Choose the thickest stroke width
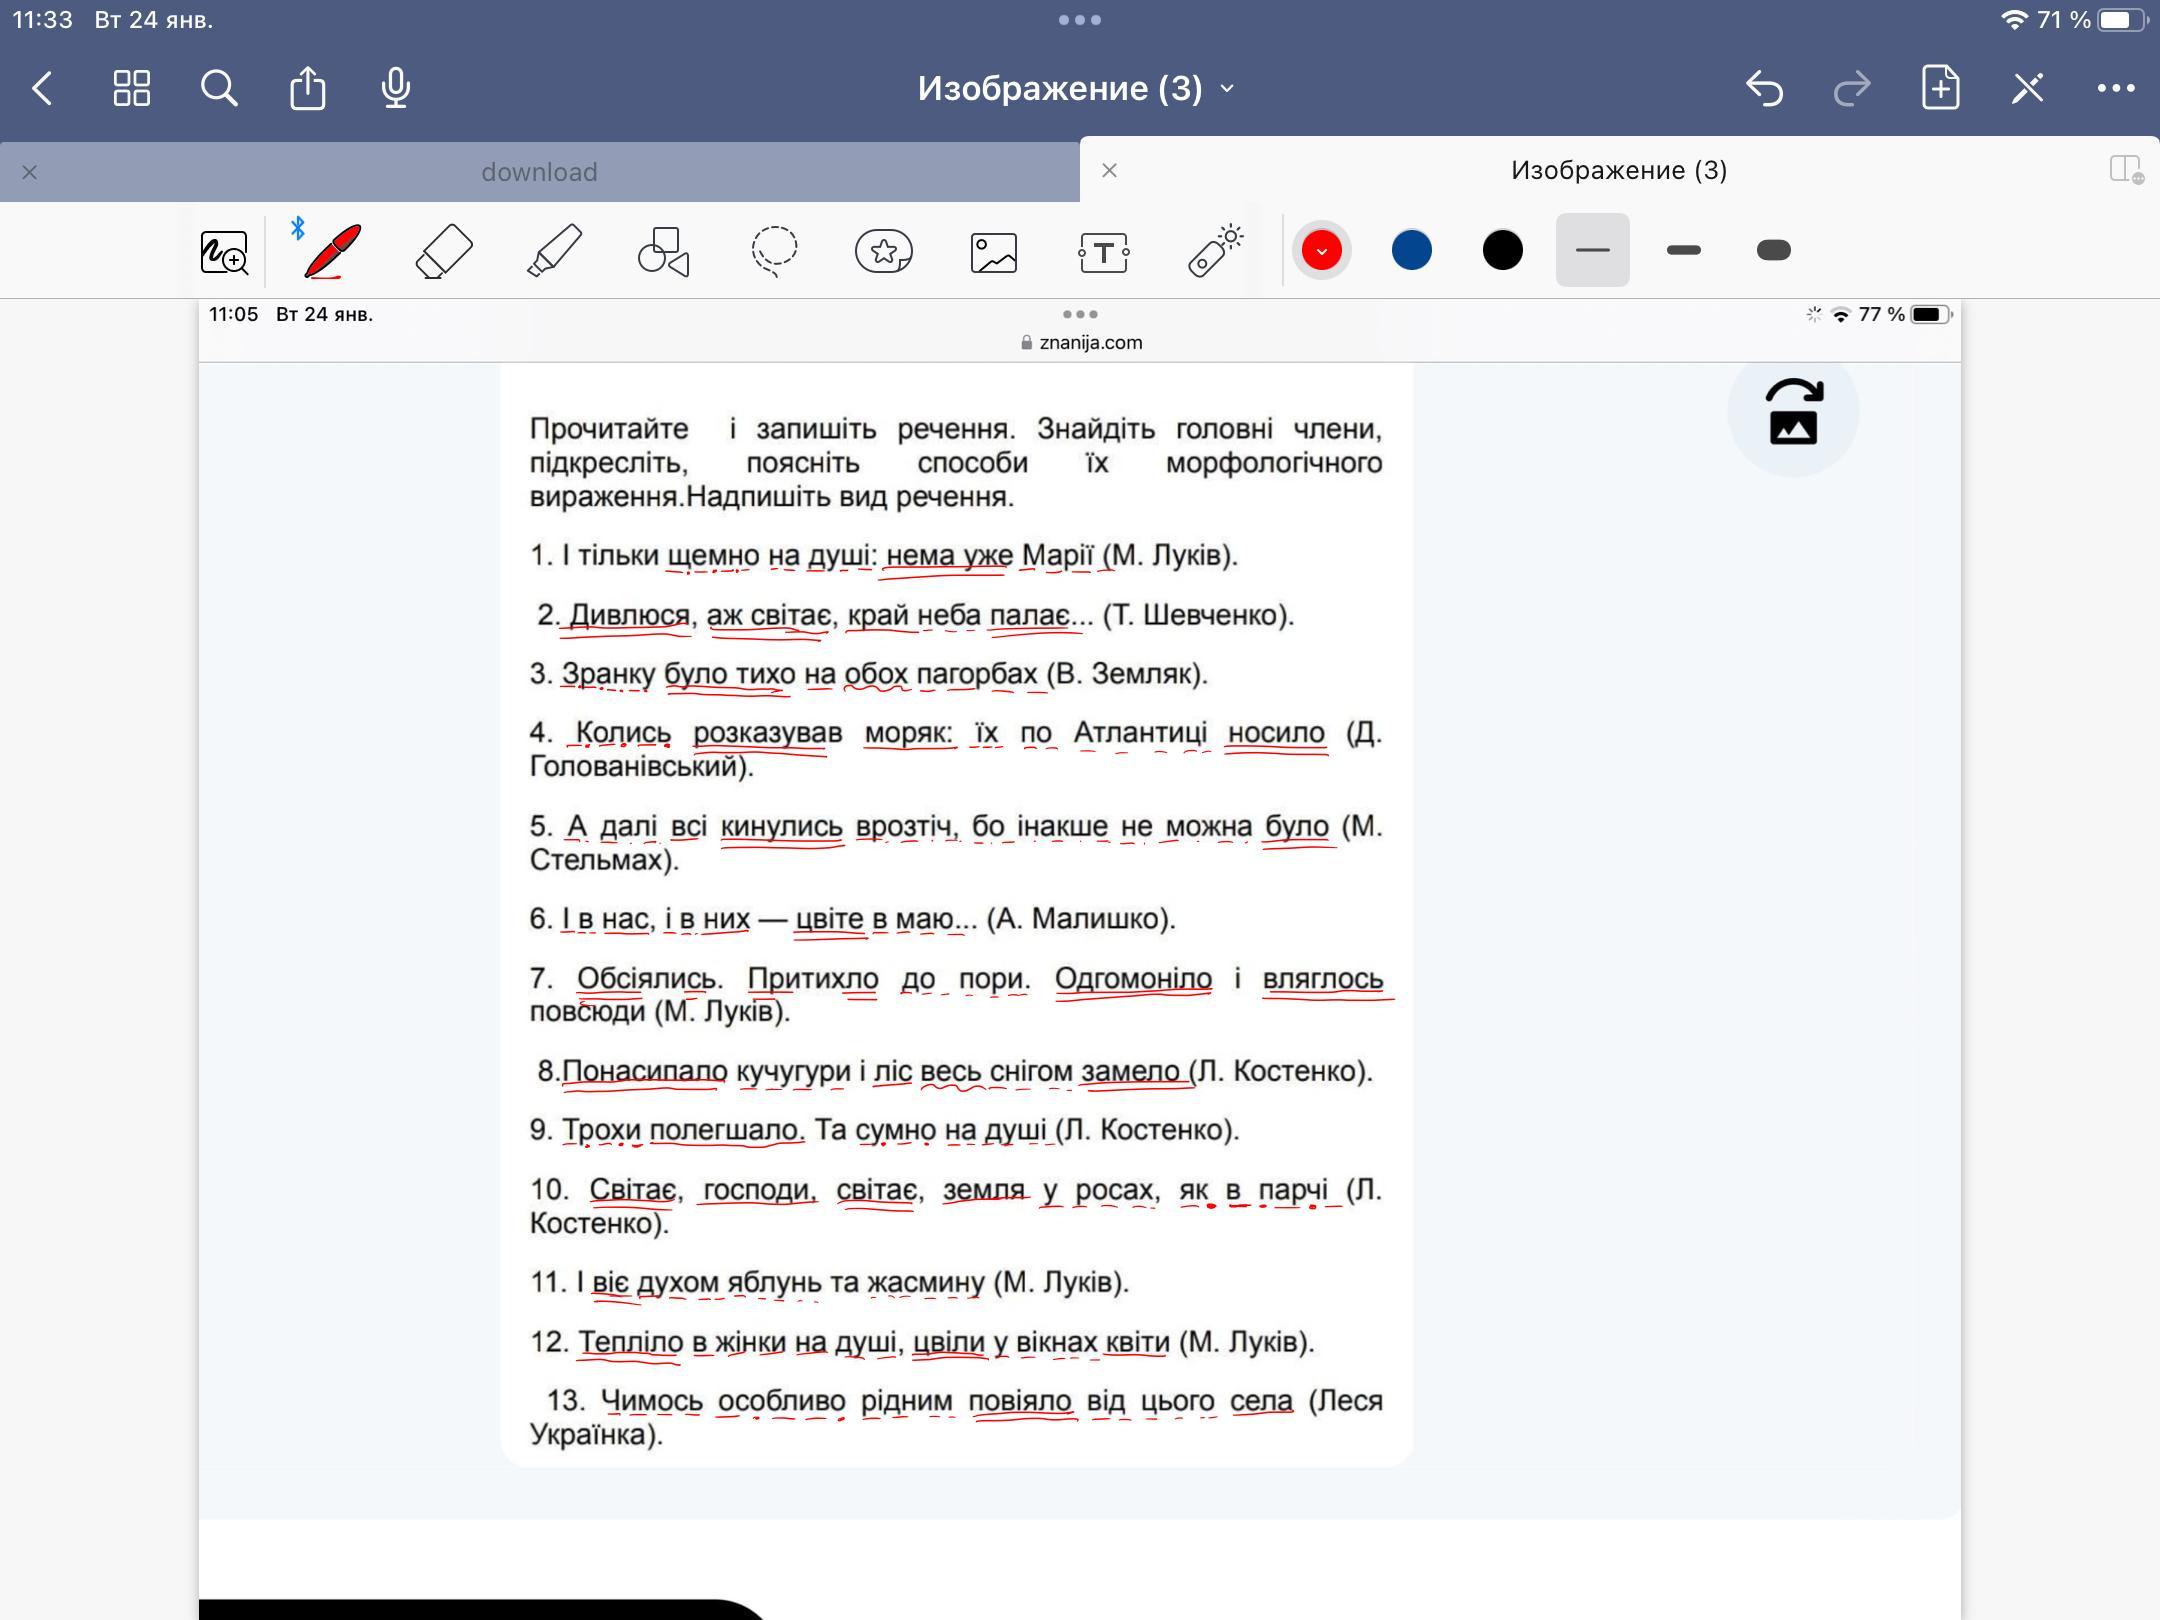This screenshot has height=1620, width=2160. point(1773,250)
